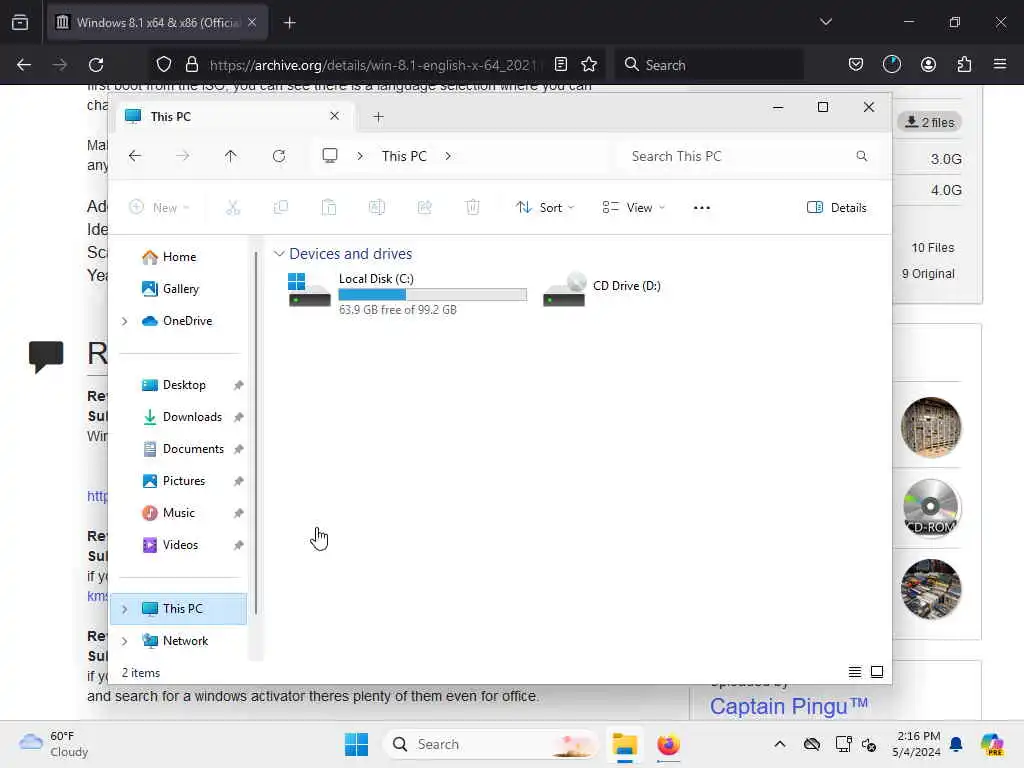Image resolution: width=1024 pixels, height=768 pixels.
Task: Open Firefox from taskbar
Action: (x=668, y=744)
